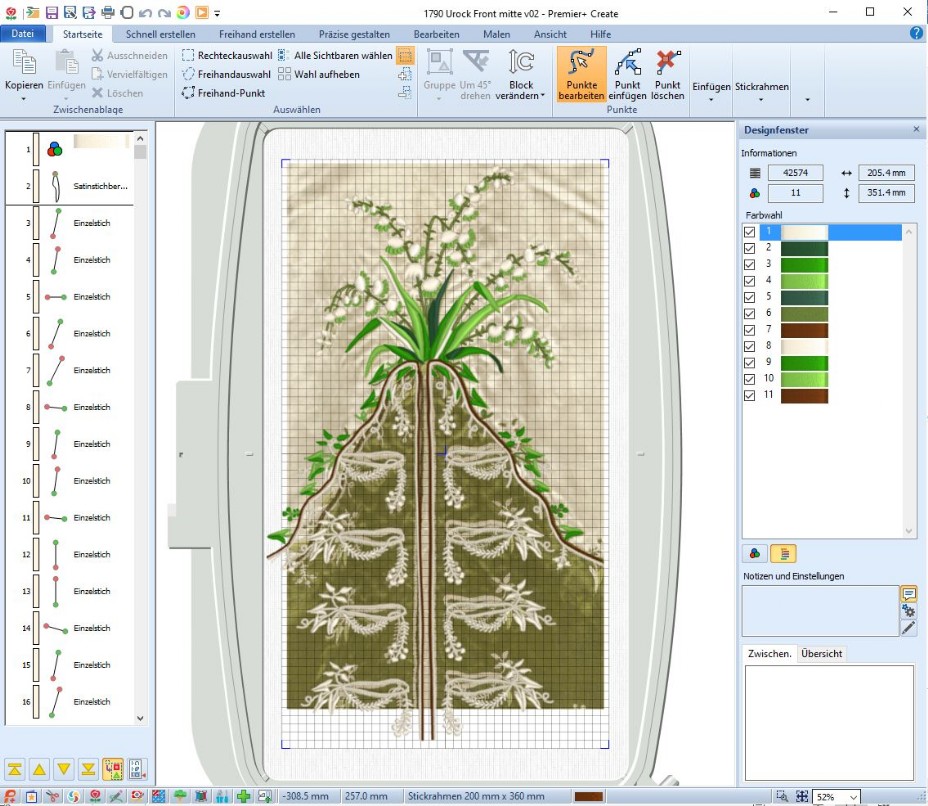The image size is (928, 806).
Task: Disable the color 11 checkbox
Action: [750, 396]
